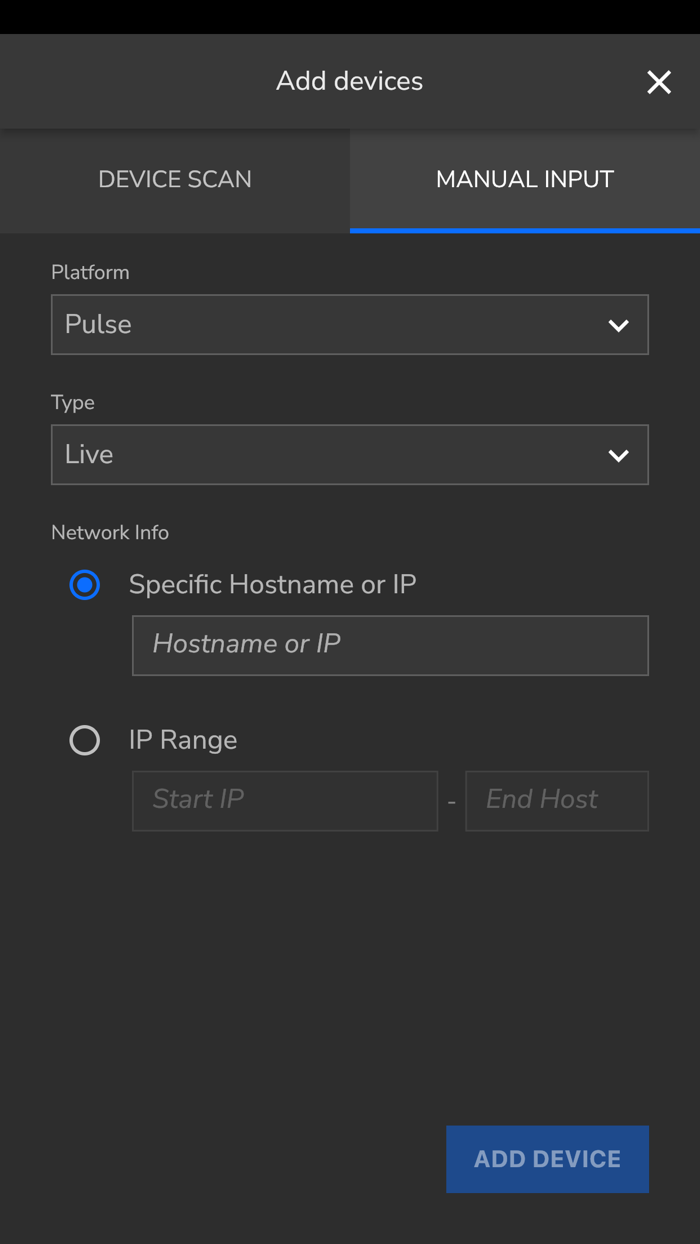The image size is (700, 1244).
Task: Close the Add devices dialog
Action: pos(659,82)
